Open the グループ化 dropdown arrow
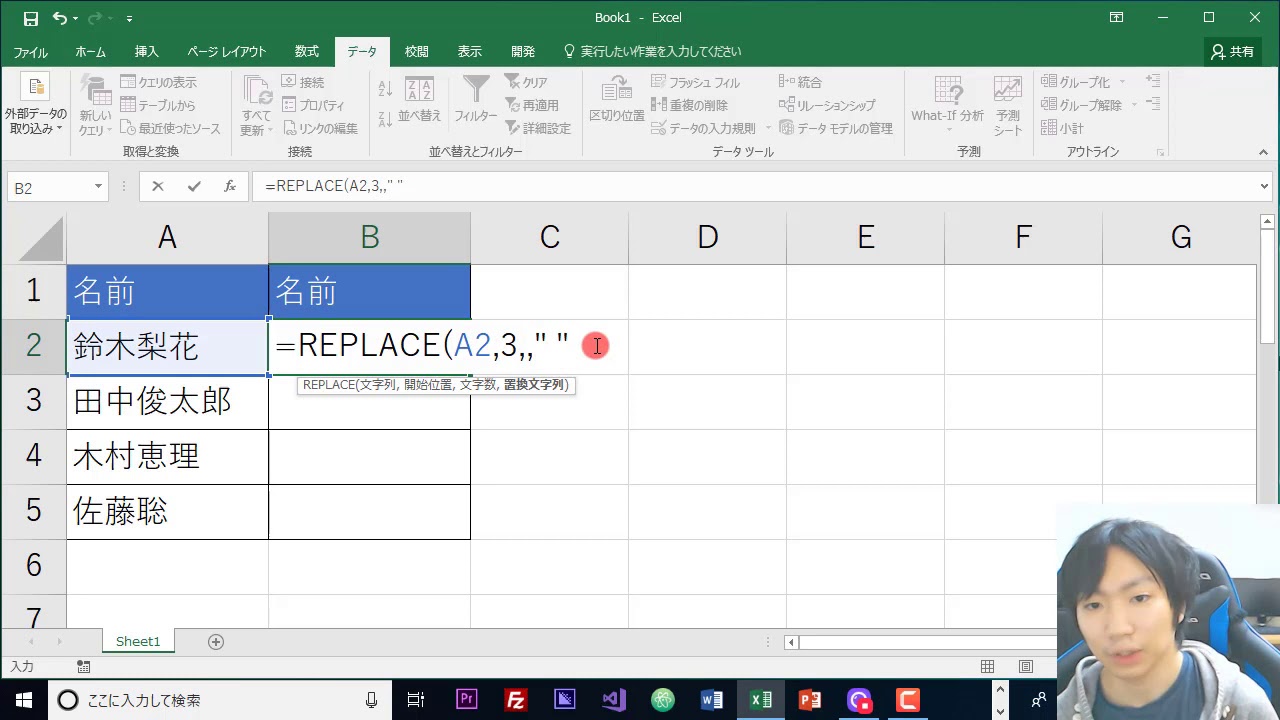The height and width of the screenshot is (720, 1280). pos(1122,82)
